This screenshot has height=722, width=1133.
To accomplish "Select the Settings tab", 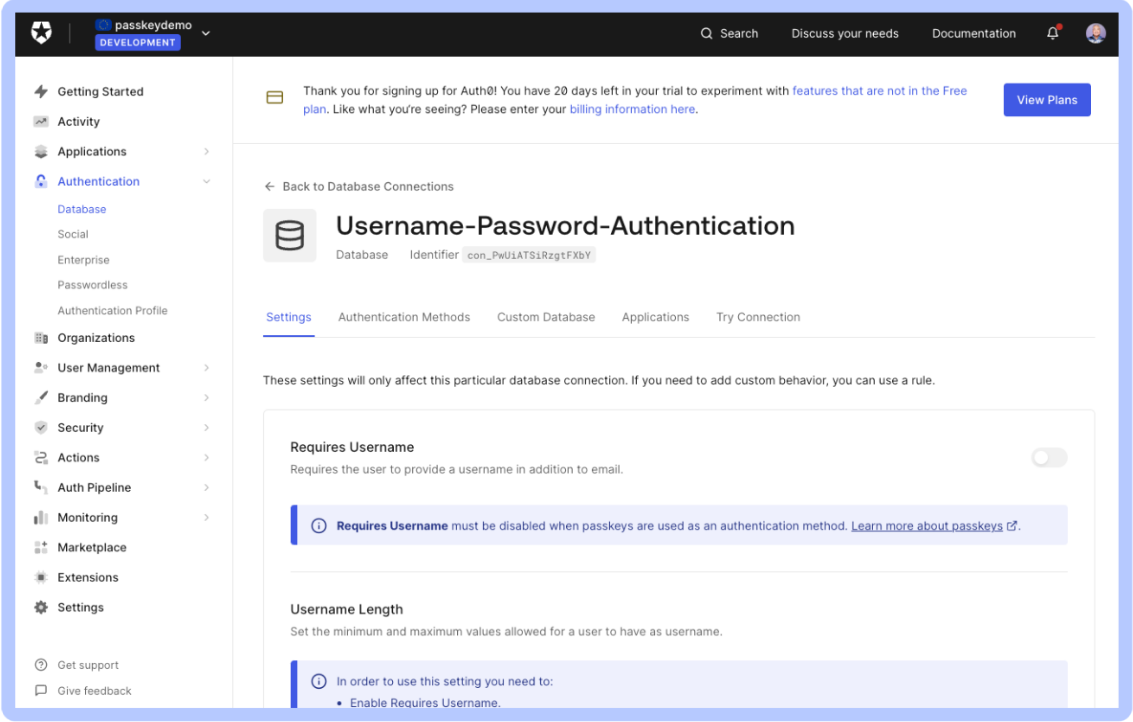I will 288,317.
